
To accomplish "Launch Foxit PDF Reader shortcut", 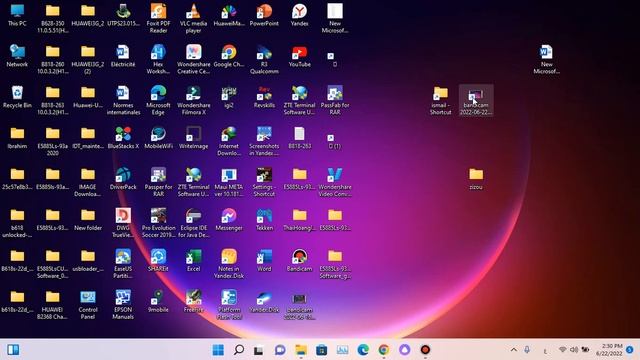I will 158,18.
